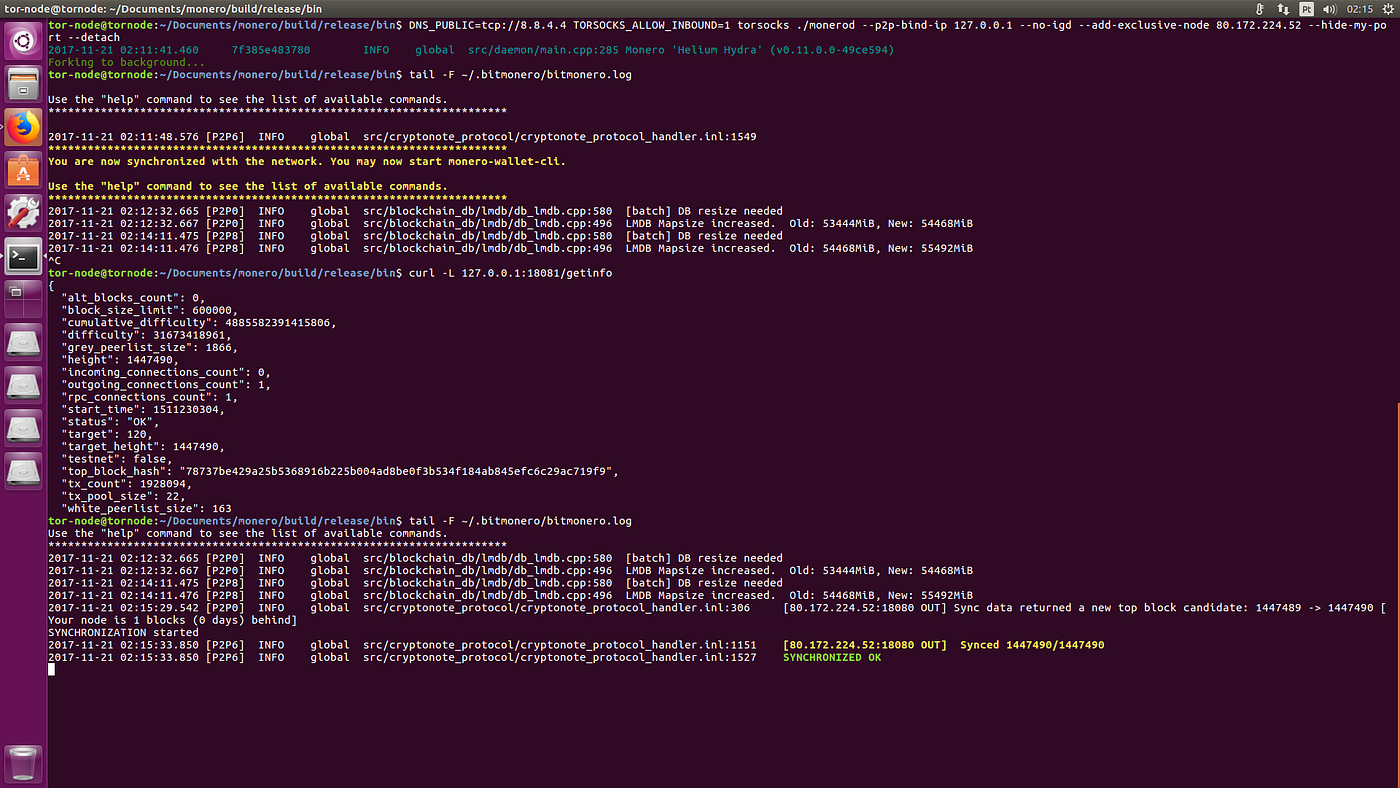1400x788 pixels.
Task: Click the "white_peerlist_size": 163 line
Action: [146, 509]
